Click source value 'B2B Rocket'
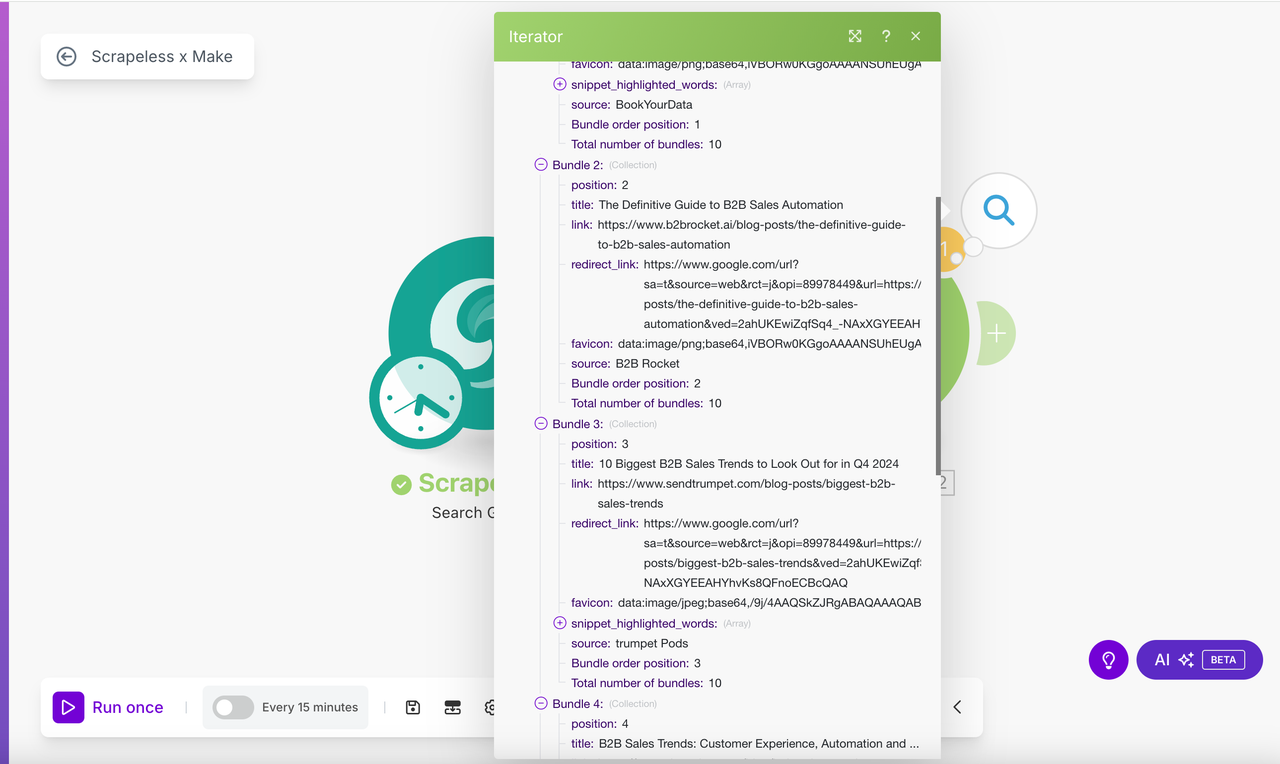The image size is (1280, 764). [x=647, y=364]
